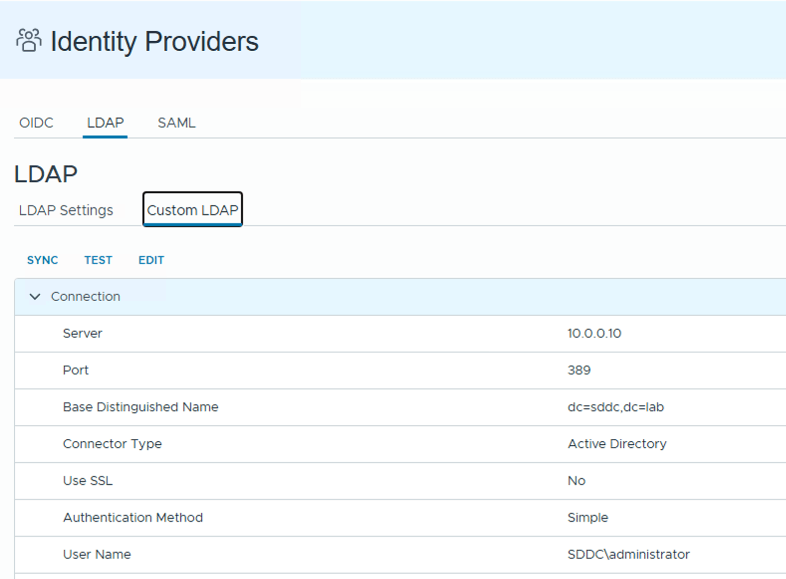This screenshot has width=786, height=579.
Task: Click the Simple authentication method value
Action: 588,518
